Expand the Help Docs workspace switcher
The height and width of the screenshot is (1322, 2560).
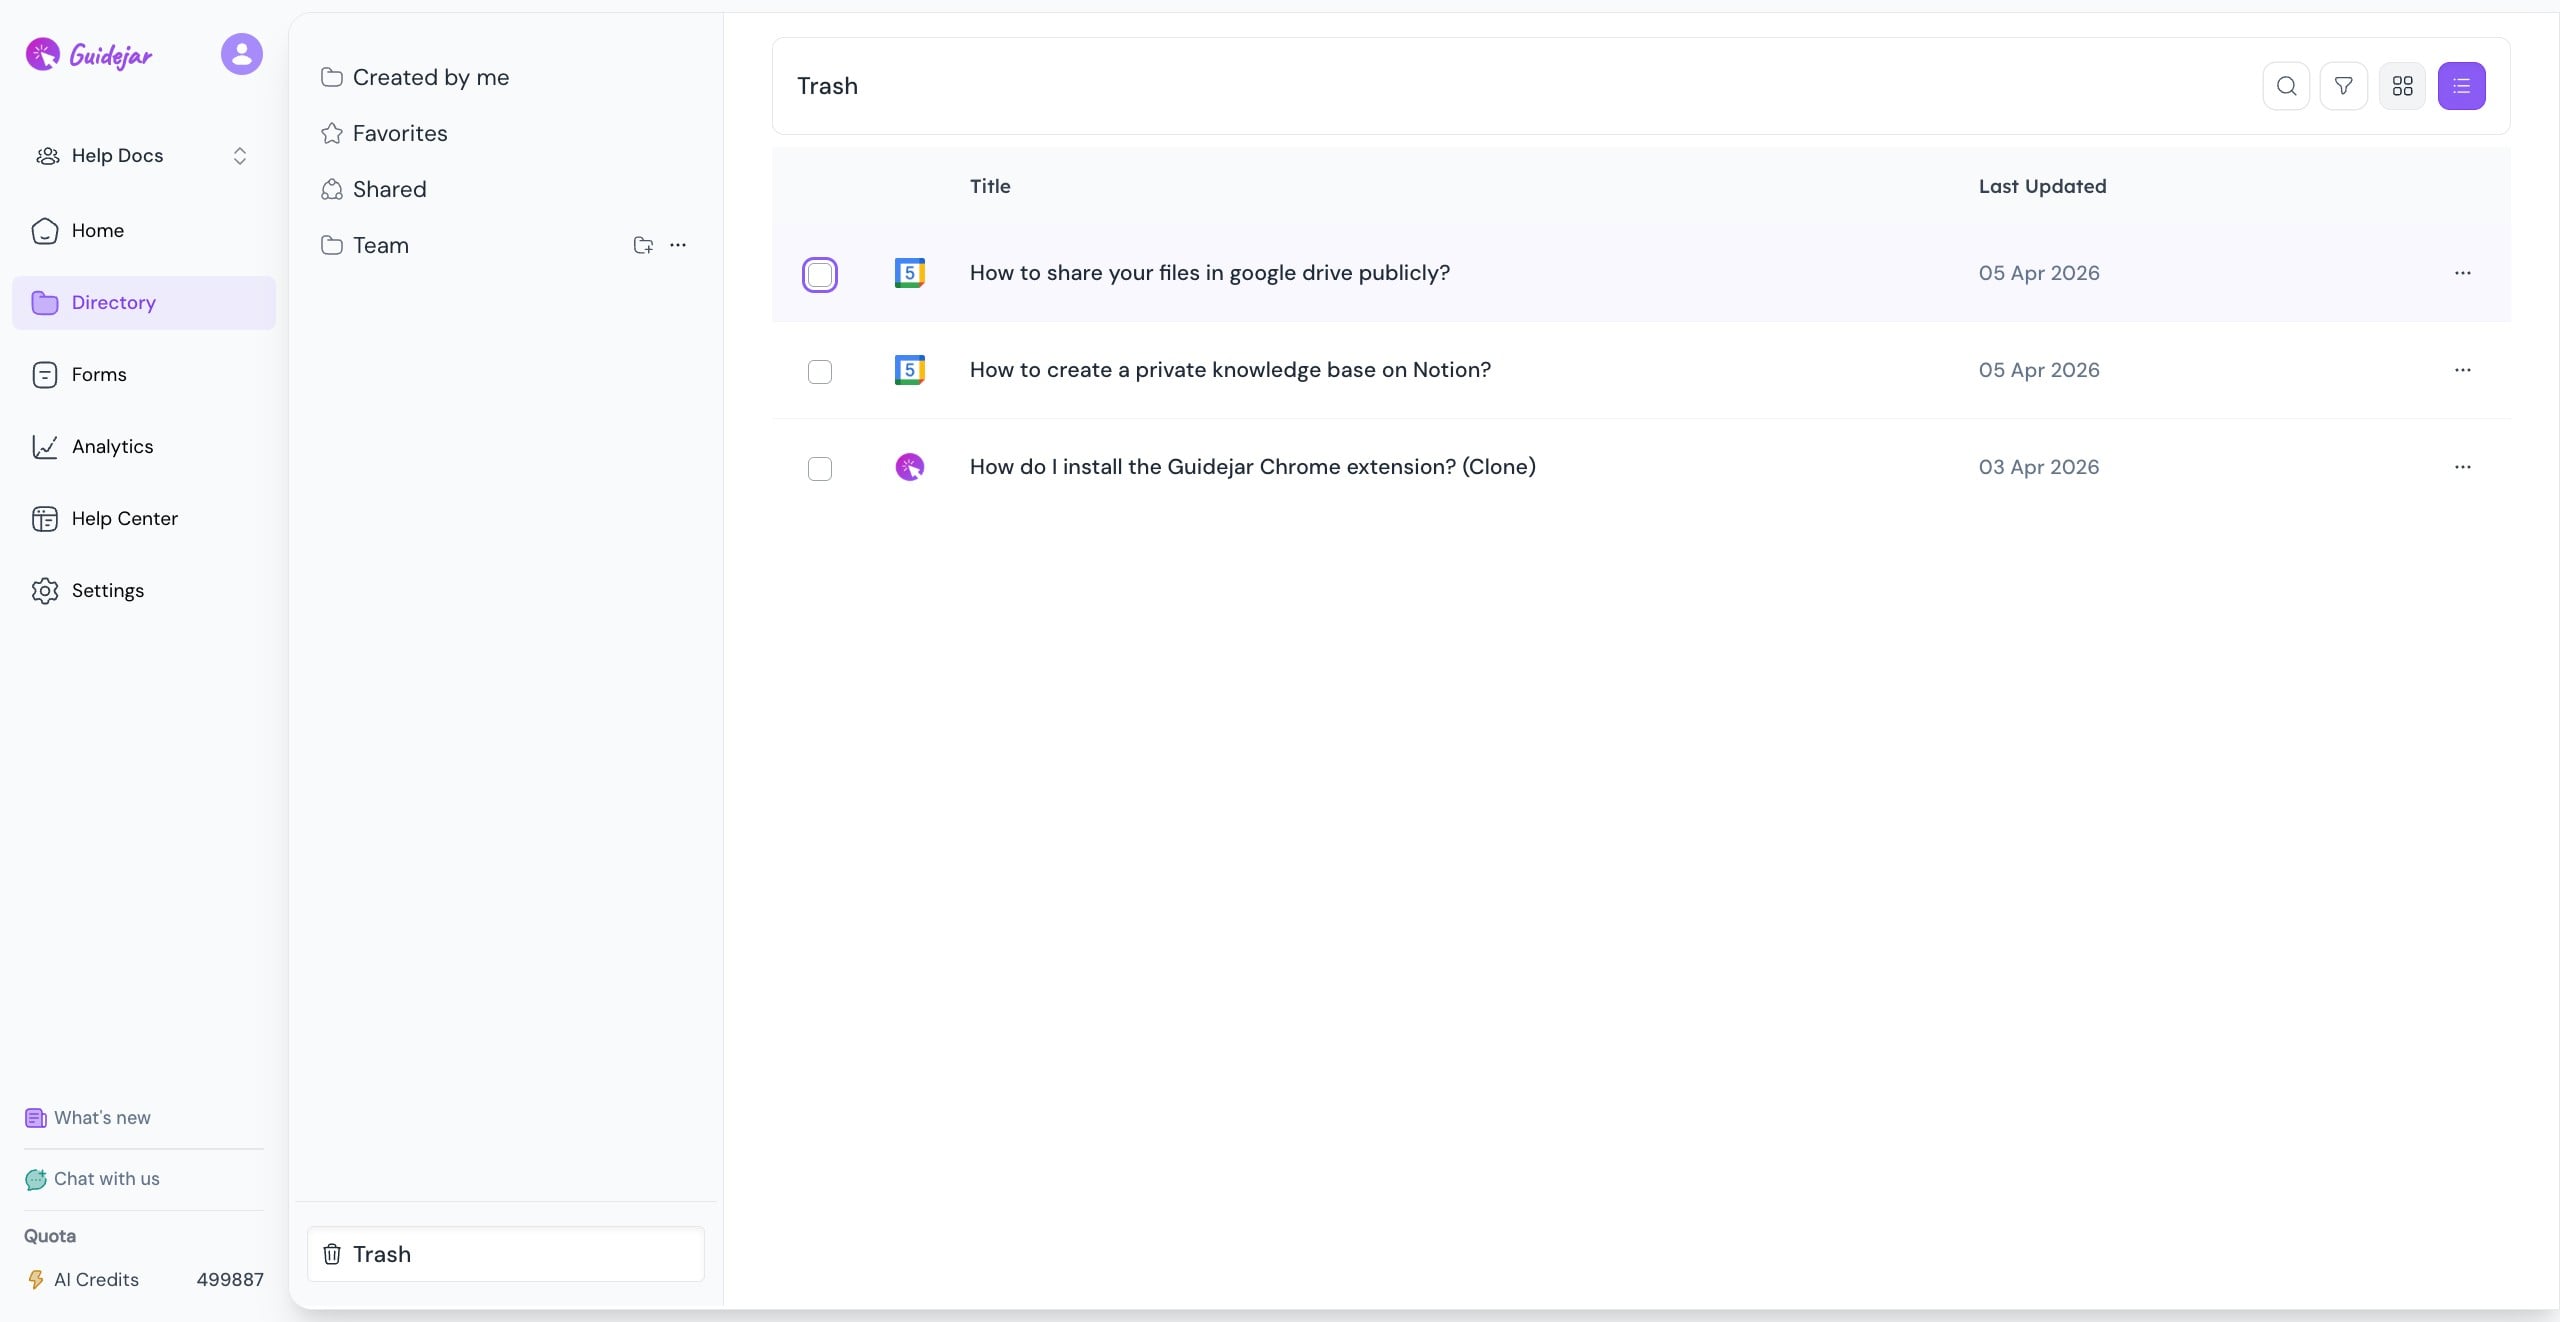click(239, 156)
